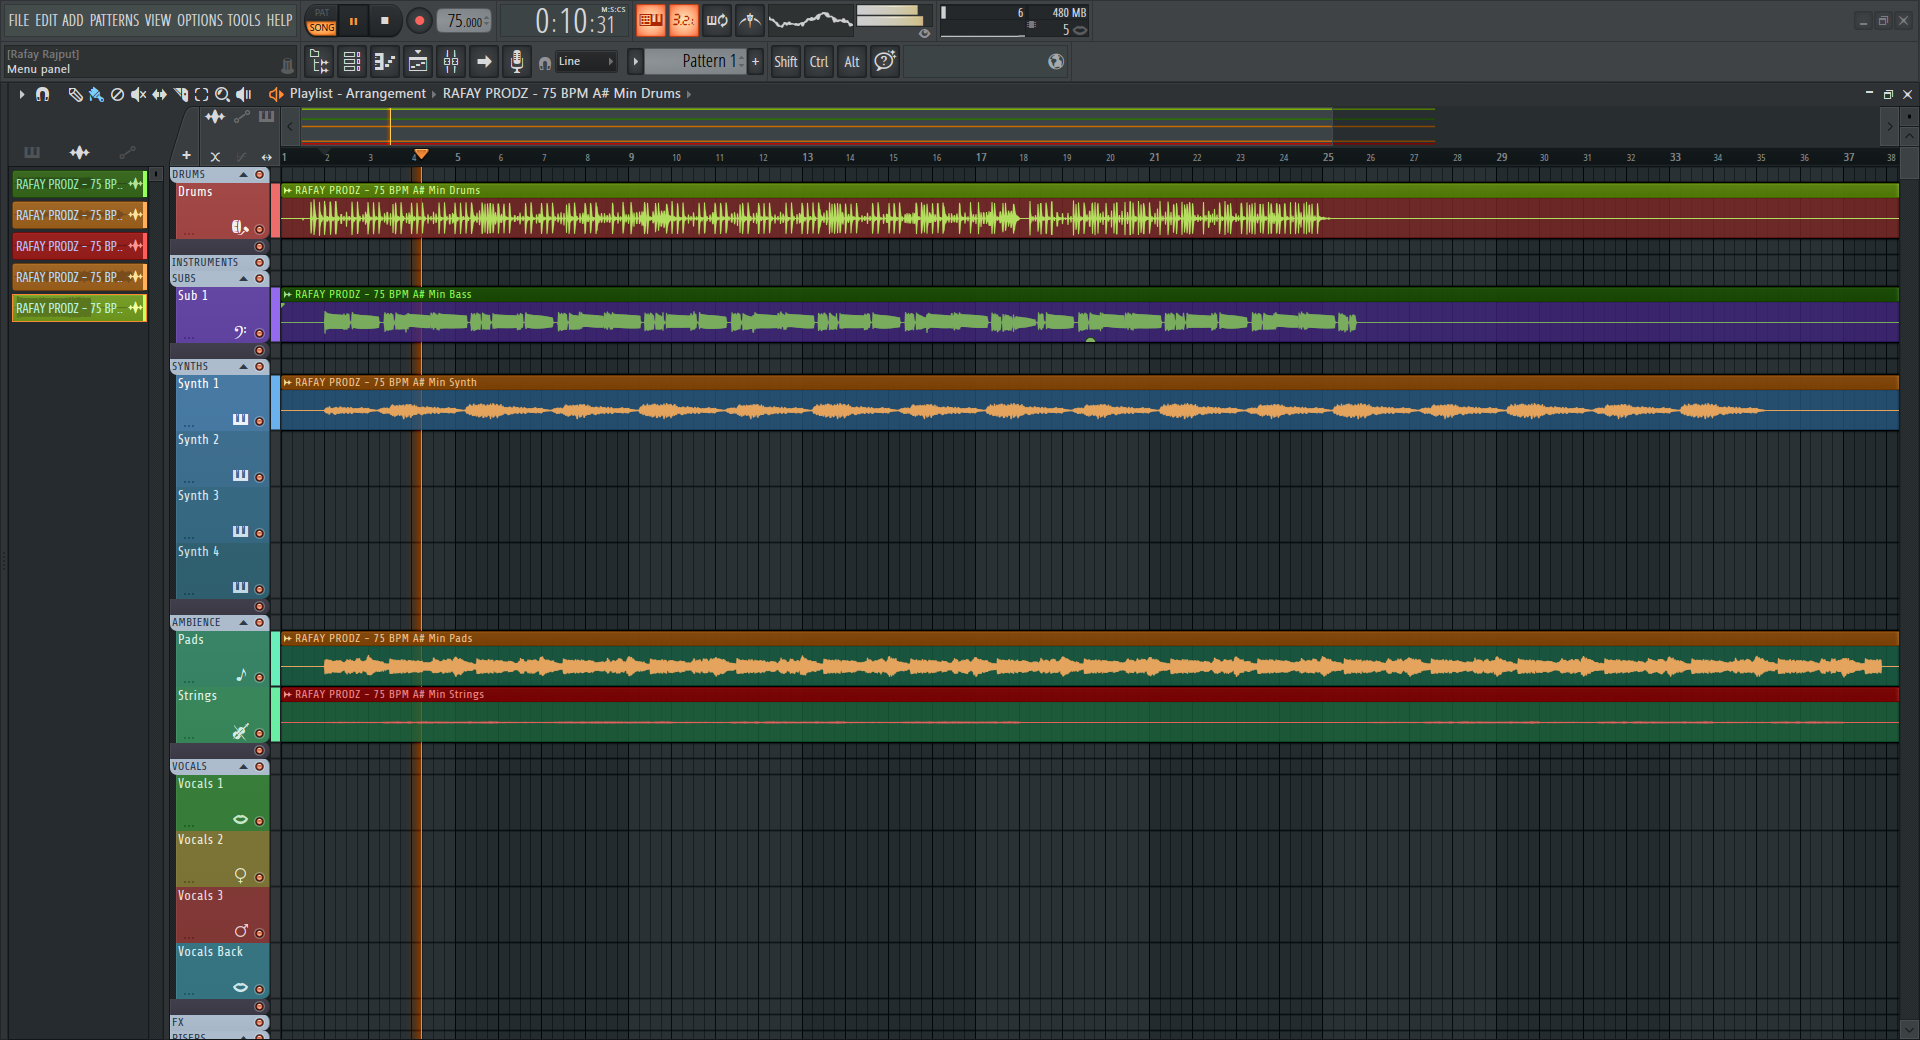Mute the Sub 1 track

[260, 333]
